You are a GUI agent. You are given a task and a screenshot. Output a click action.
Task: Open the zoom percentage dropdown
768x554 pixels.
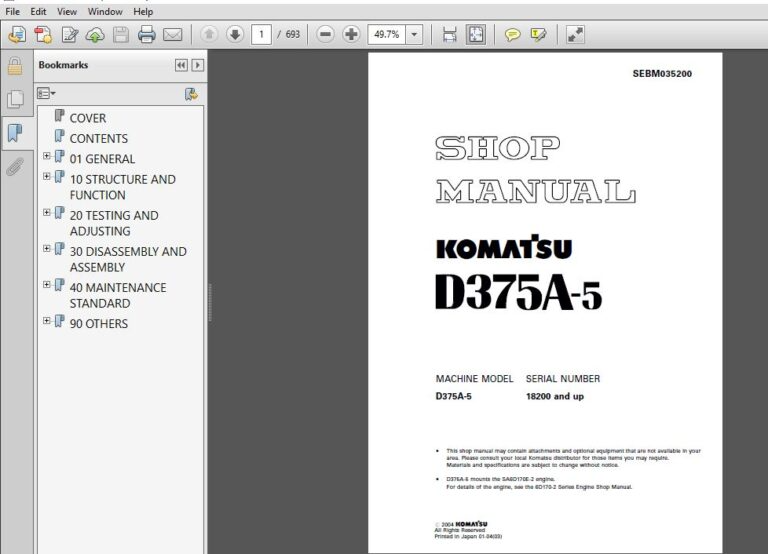pyautogui.click(x=415, y=35)
